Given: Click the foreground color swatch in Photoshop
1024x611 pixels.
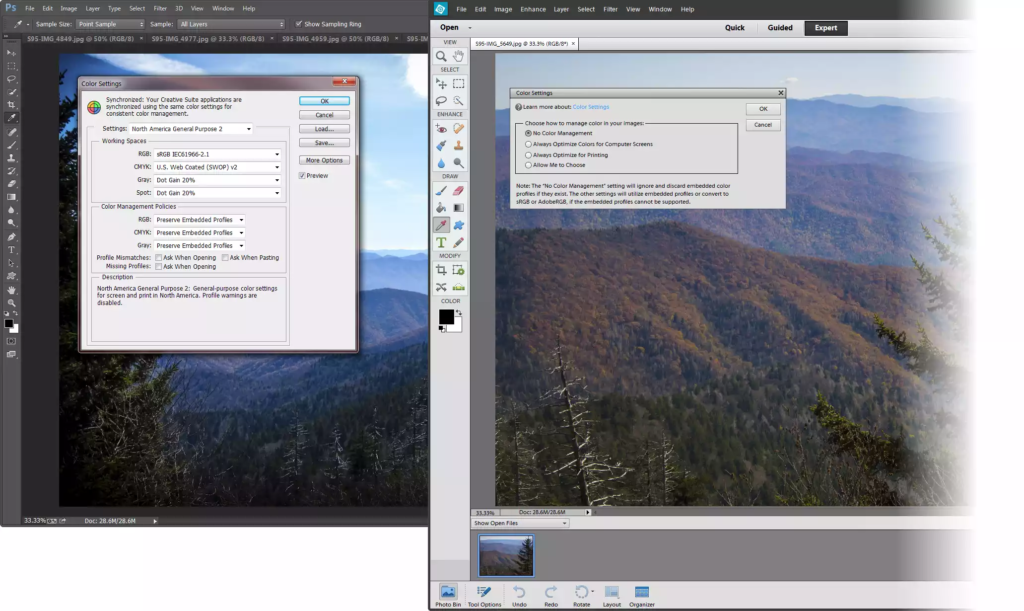Looking at the screenshot, I should pos(8,323).
